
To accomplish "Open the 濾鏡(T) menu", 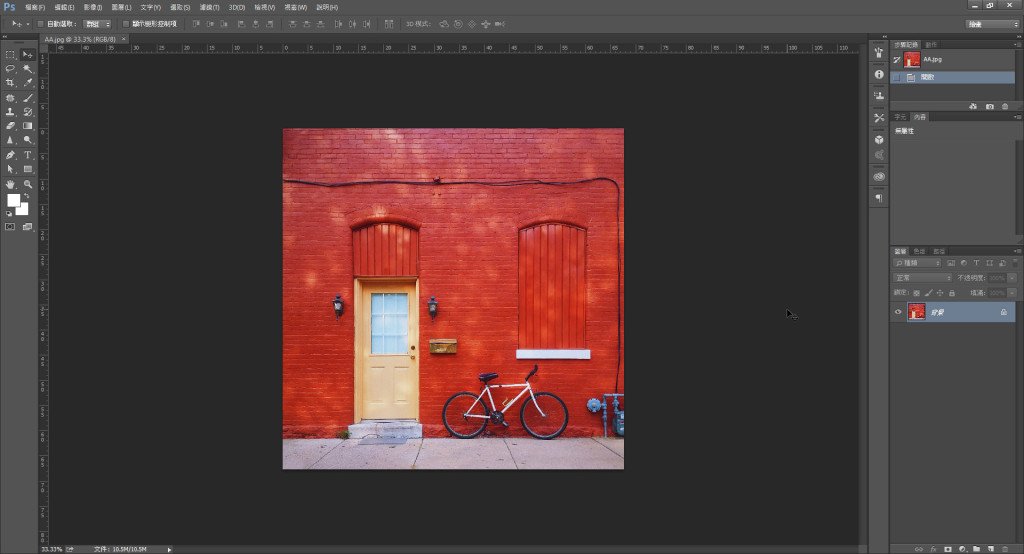I will pos(207,7).
